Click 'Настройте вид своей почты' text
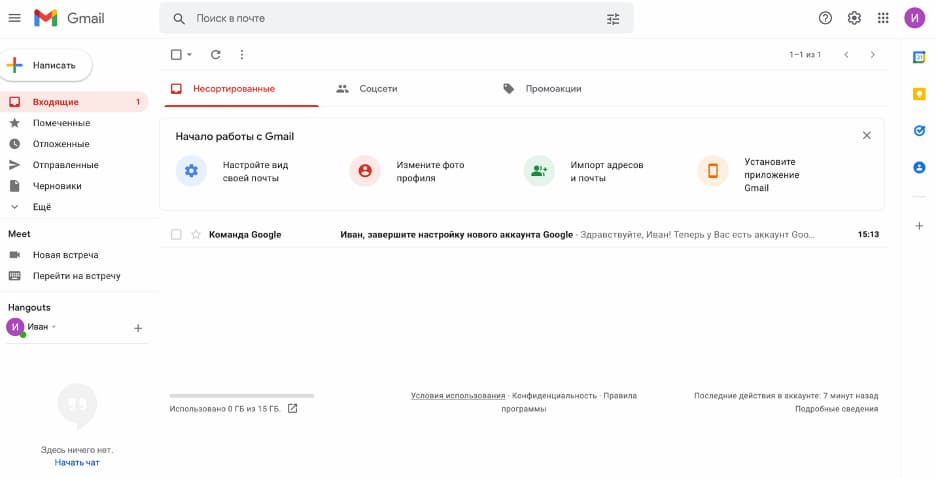The height and width of the screenshot is (478, 936). coord(255,171)
